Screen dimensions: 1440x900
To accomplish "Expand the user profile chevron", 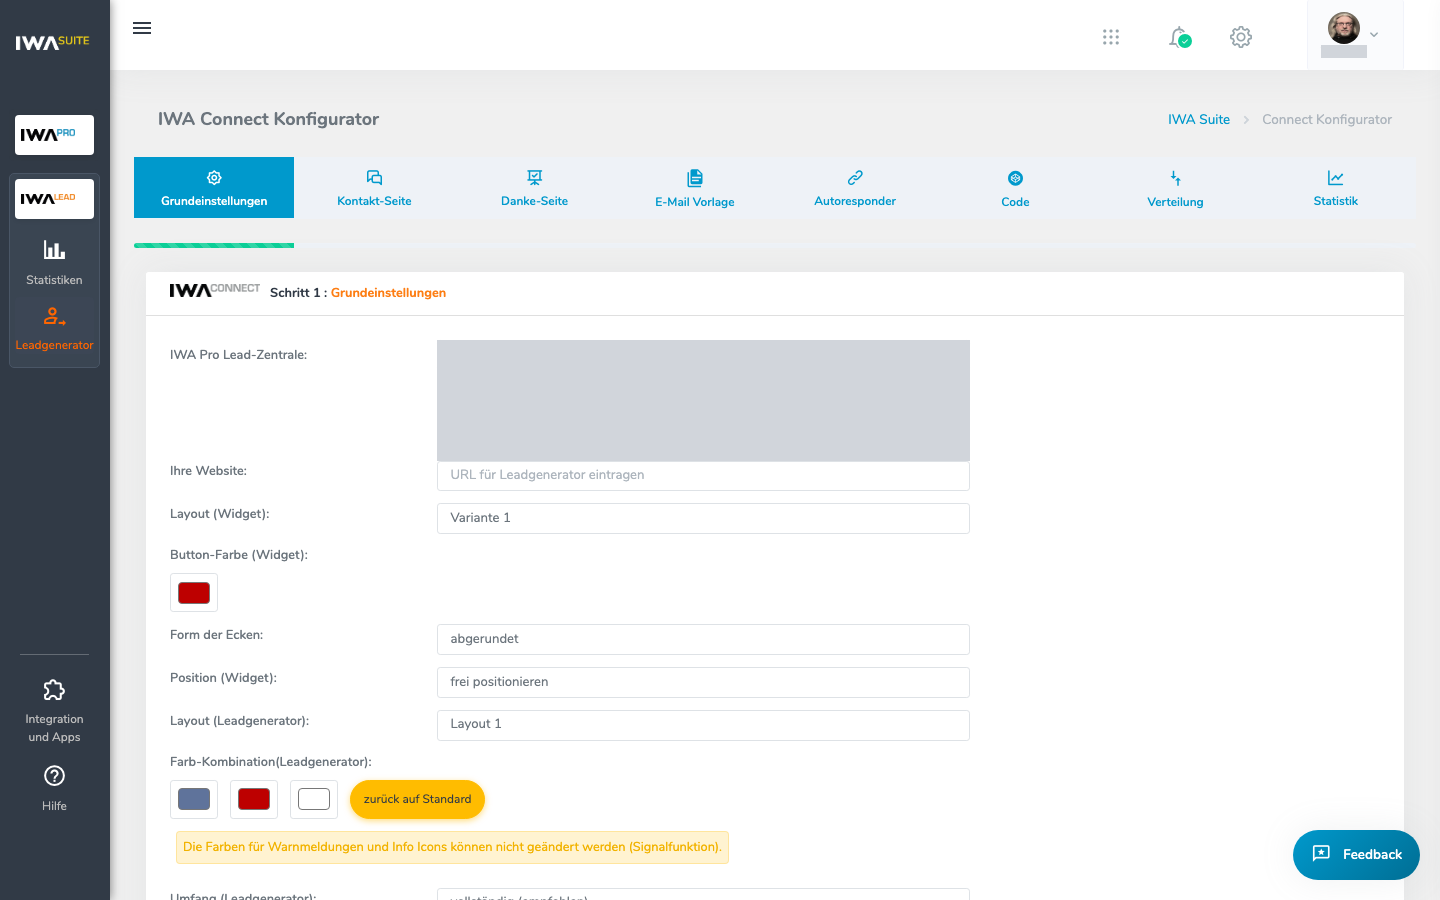I will (1374, 35).
